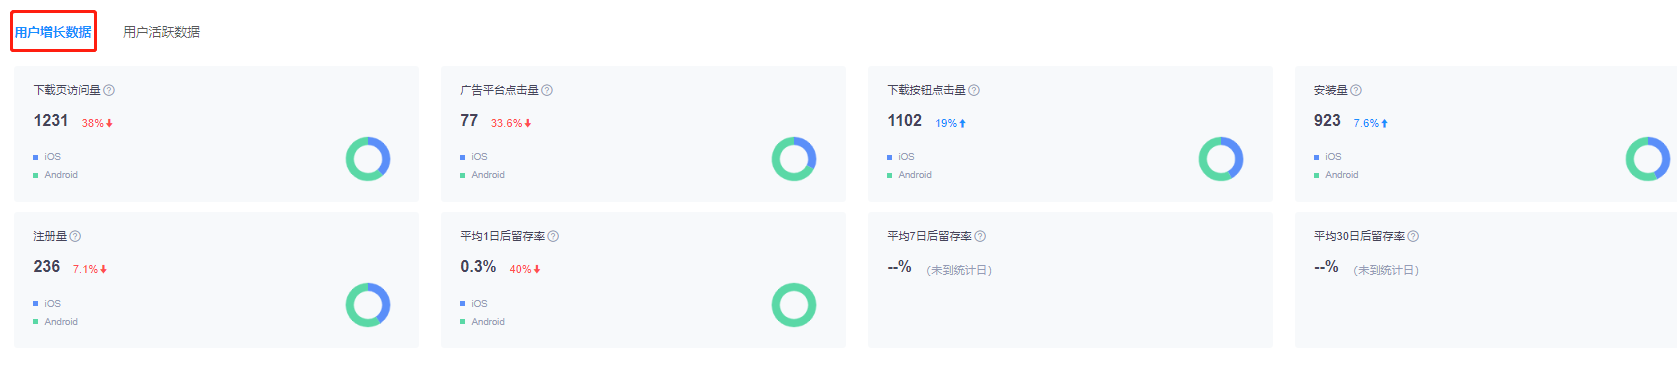Image resolution: width=1677 pixels, height=372 pixels.
Task: Open help icon beside 注册量
Action: (75, 236)
